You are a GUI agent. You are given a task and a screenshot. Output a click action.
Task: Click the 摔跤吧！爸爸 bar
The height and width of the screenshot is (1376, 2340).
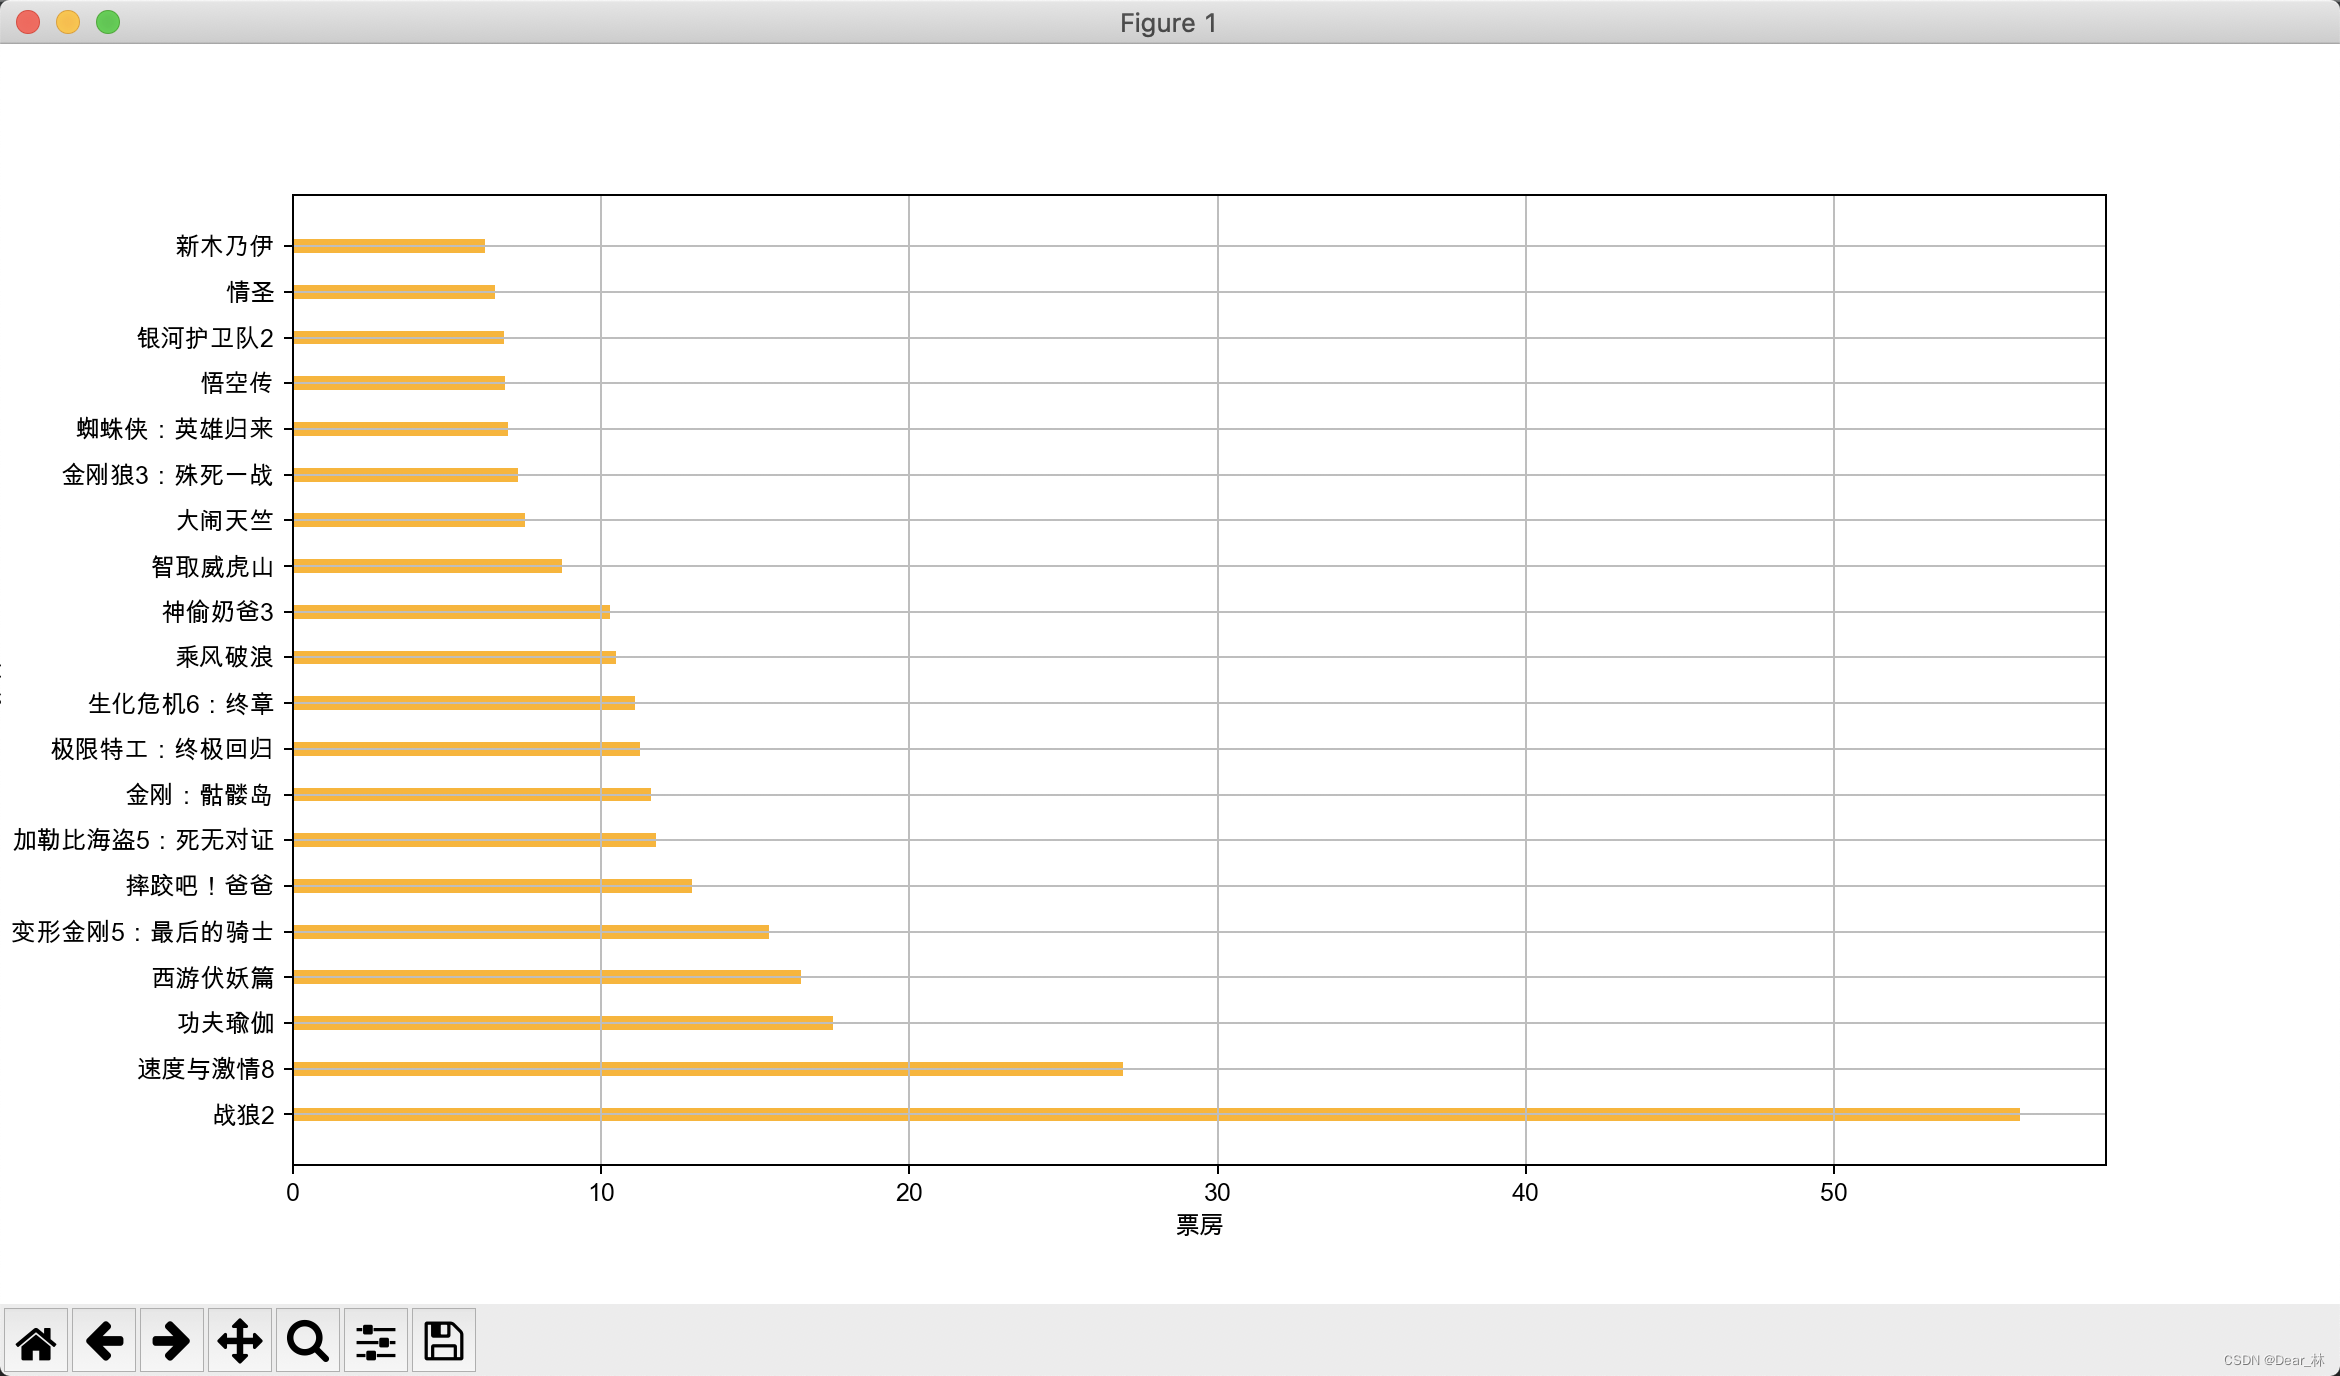pos(492,886)
